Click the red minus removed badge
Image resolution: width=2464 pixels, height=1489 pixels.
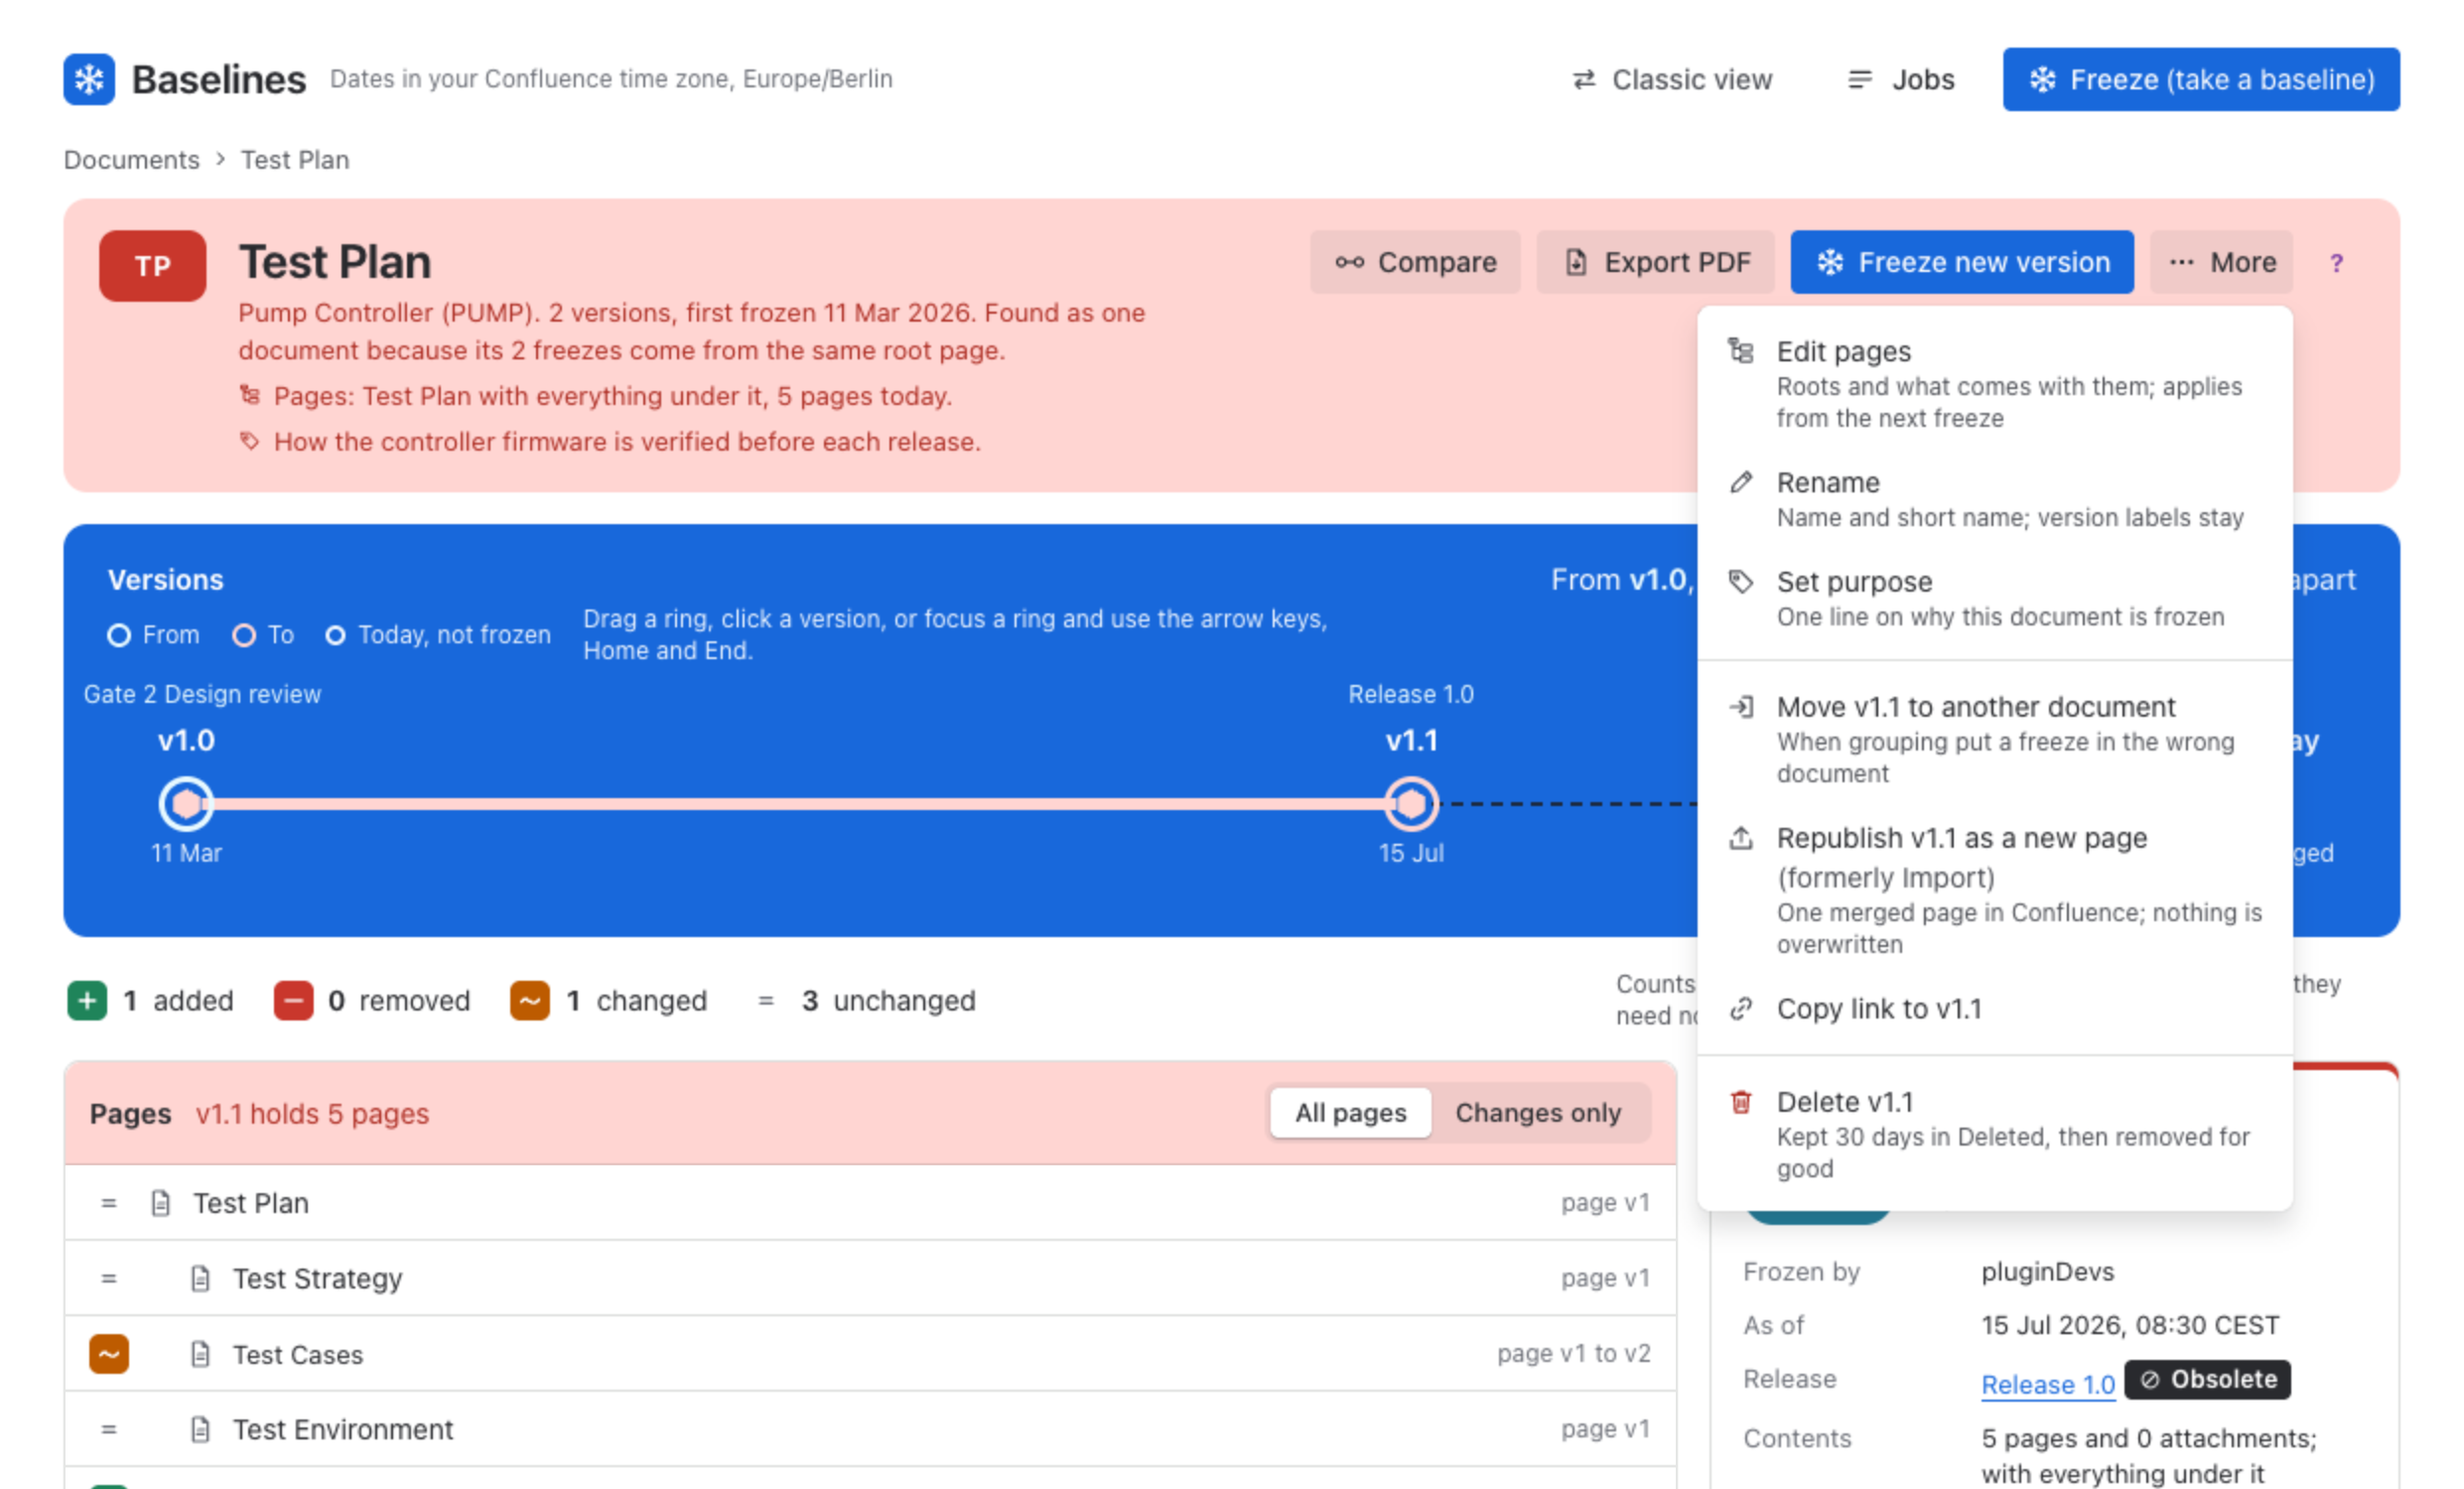293,1000
